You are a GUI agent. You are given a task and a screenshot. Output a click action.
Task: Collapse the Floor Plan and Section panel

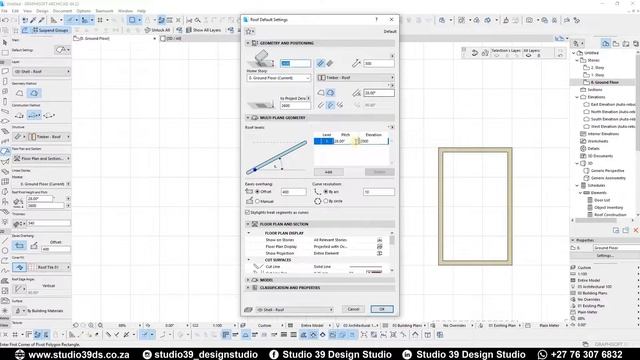(x=248, y=224)
